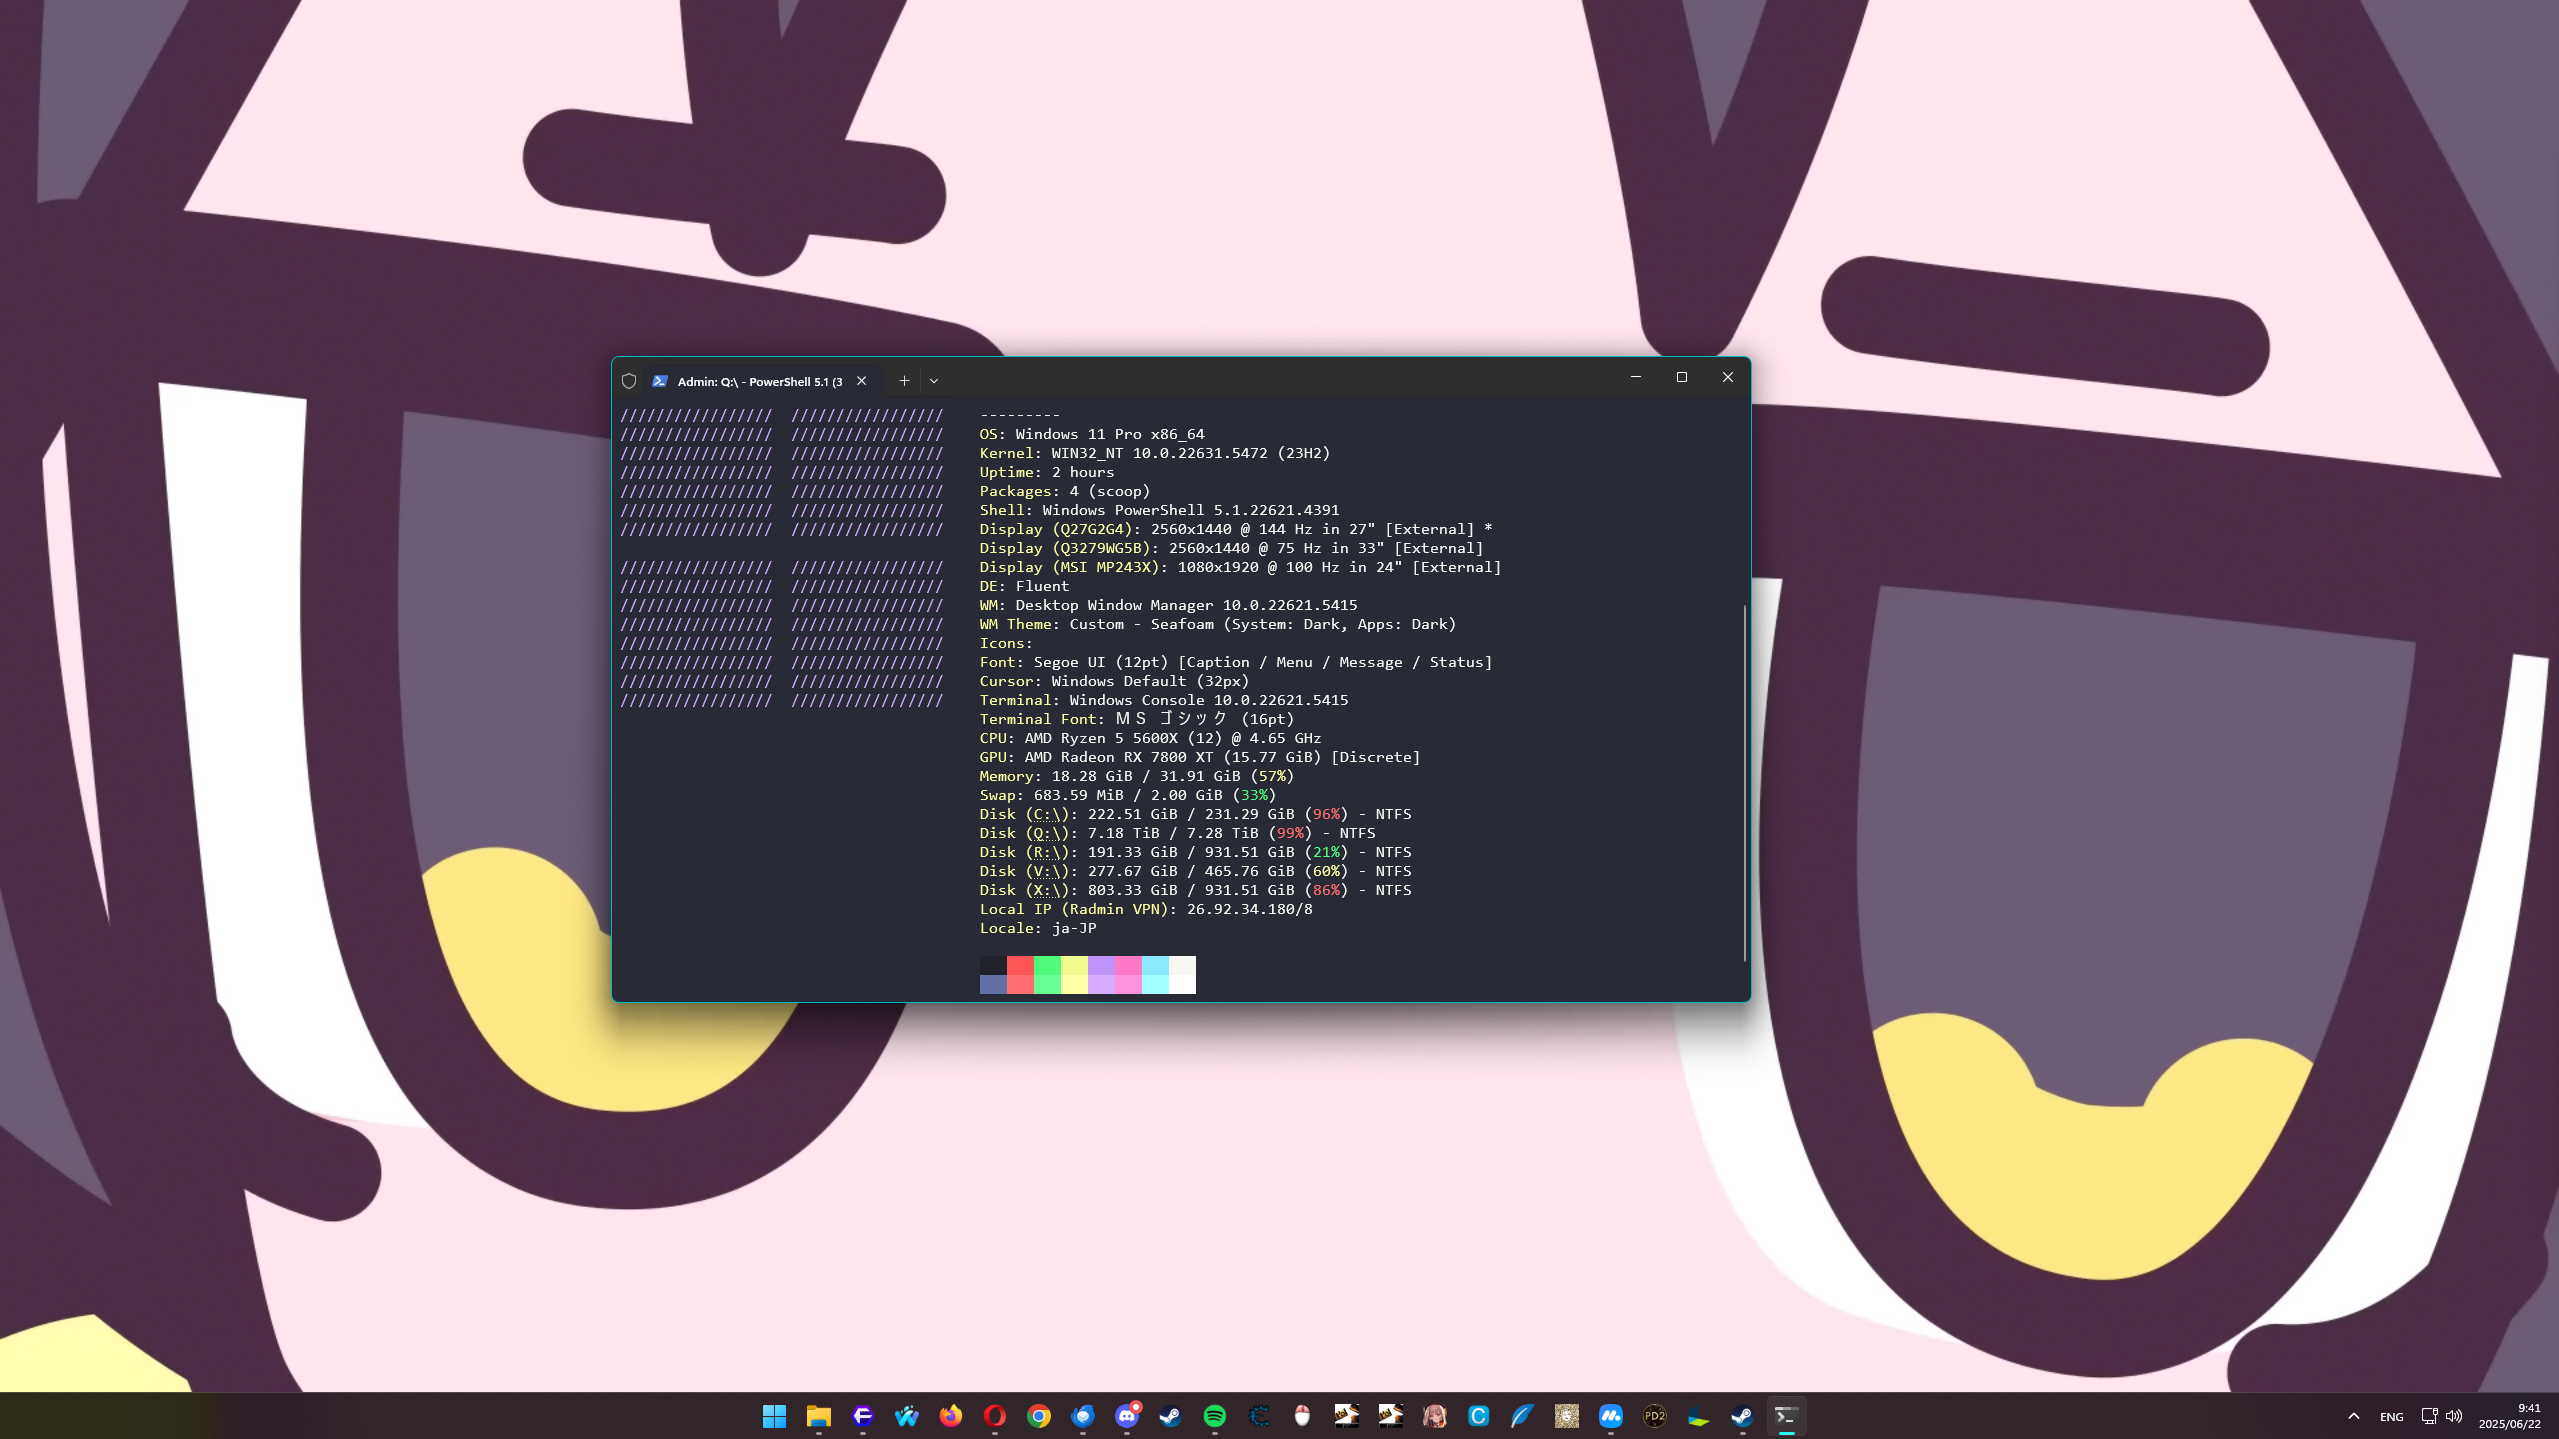Viewport: 2559px width, 1439px height.
Task: Open File Explorer from the taskbar
Action: [818, 1416]
